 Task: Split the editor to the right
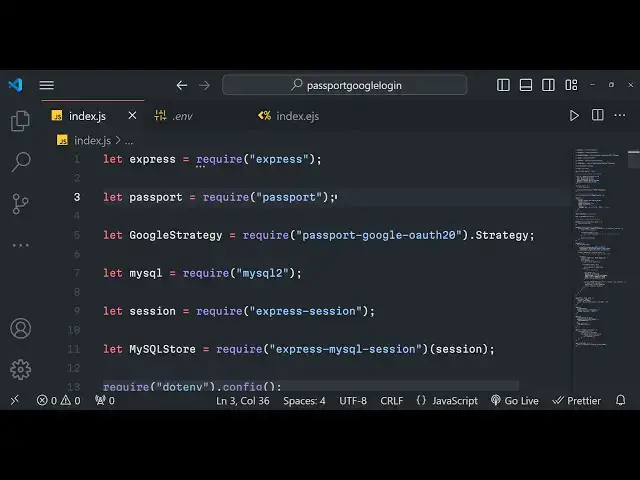coord(598,115)
